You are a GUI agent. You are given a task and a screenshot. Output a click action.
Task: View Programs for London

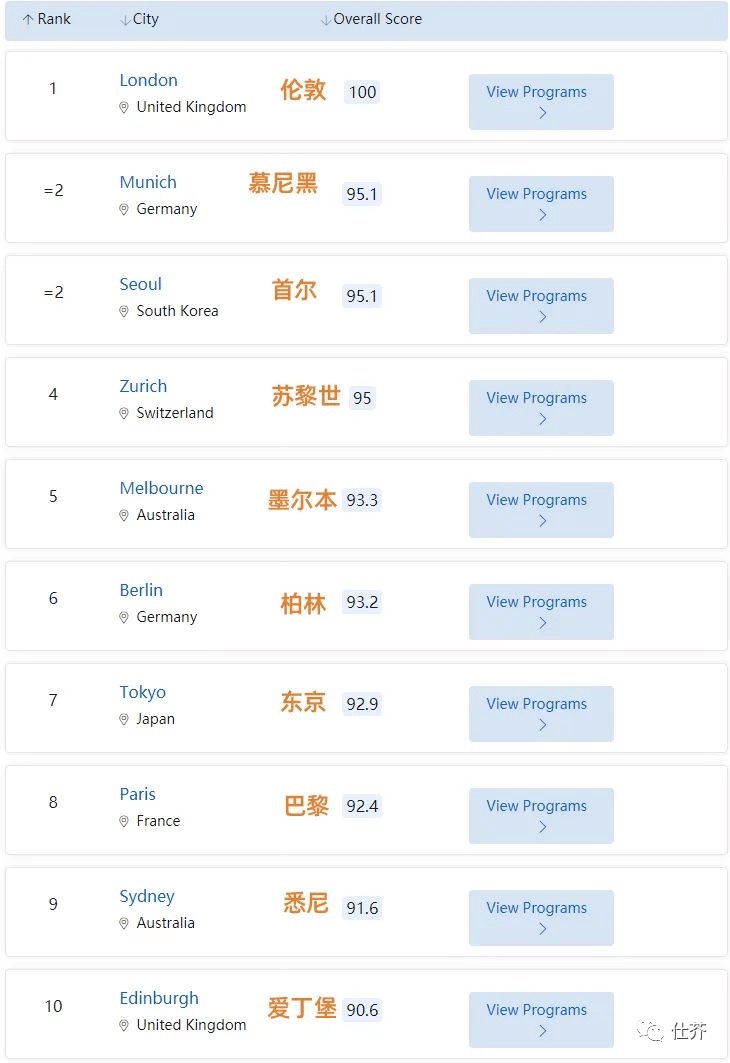point(541,102)
